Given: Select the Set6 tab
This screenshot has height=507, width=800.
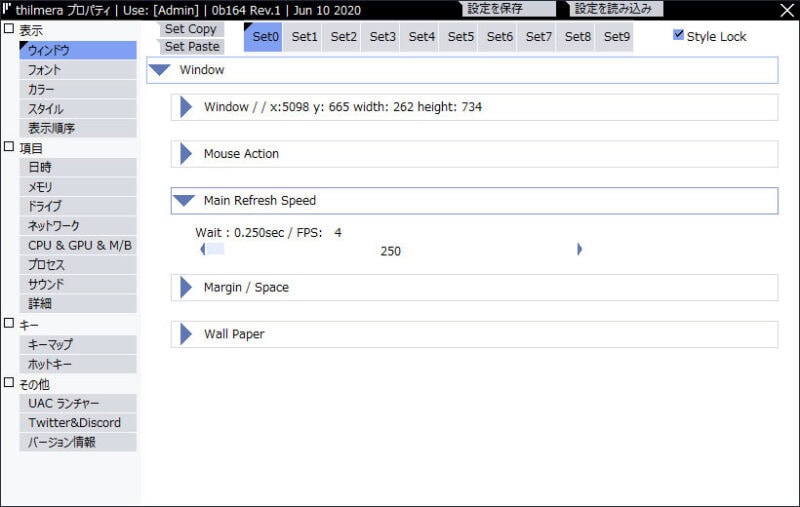Looking at the screenshot, I should tap(497, 37).
